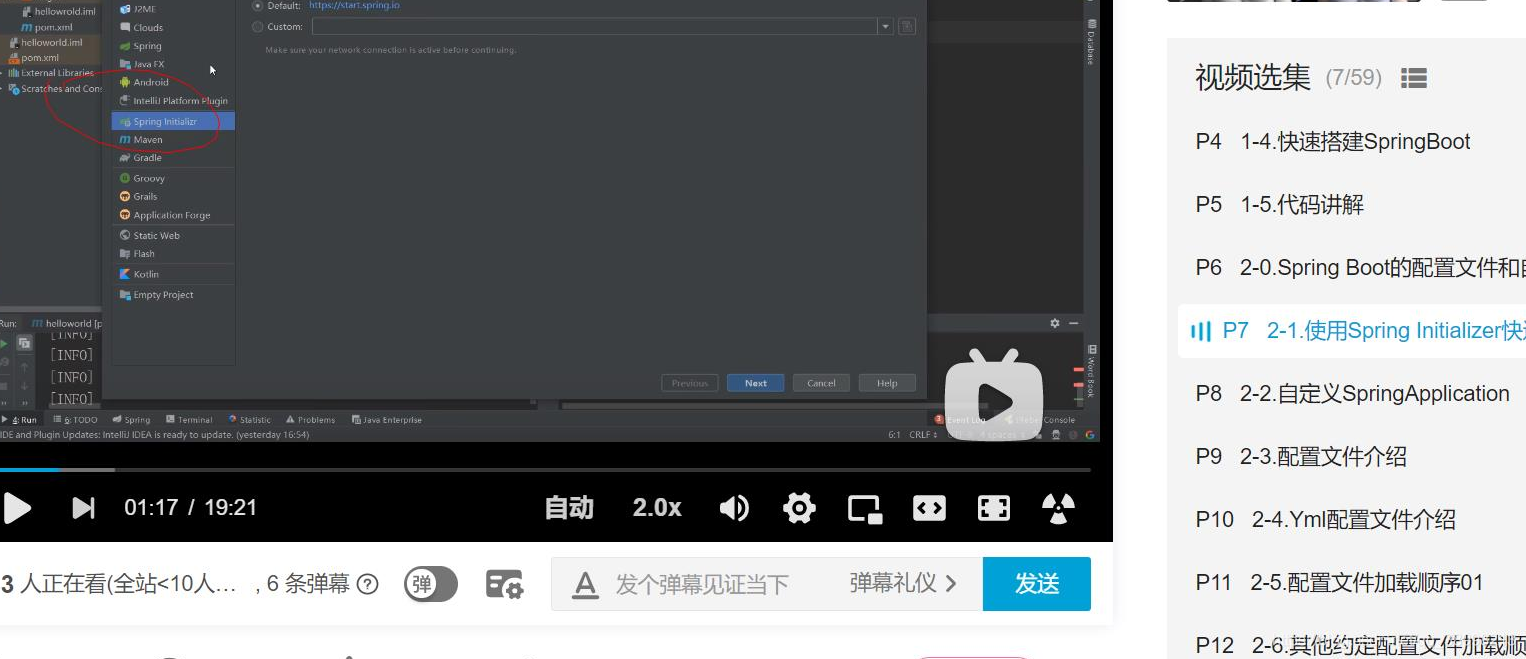Activate the picture-in-picture icon in player
The height and width of the screenshot is (659, 1526).
864,508
